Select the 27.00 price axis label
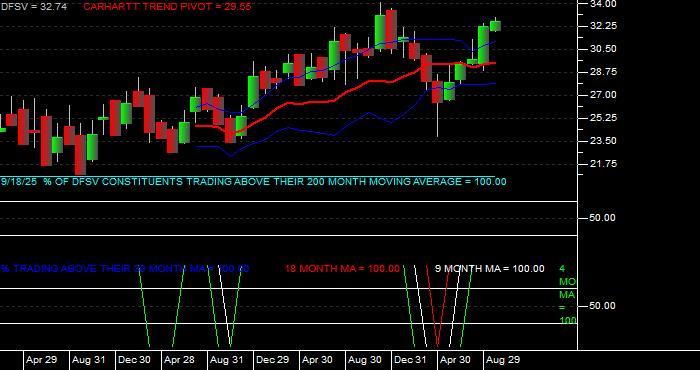The width and height of the screenshot is (700, 370). [603, 95]
